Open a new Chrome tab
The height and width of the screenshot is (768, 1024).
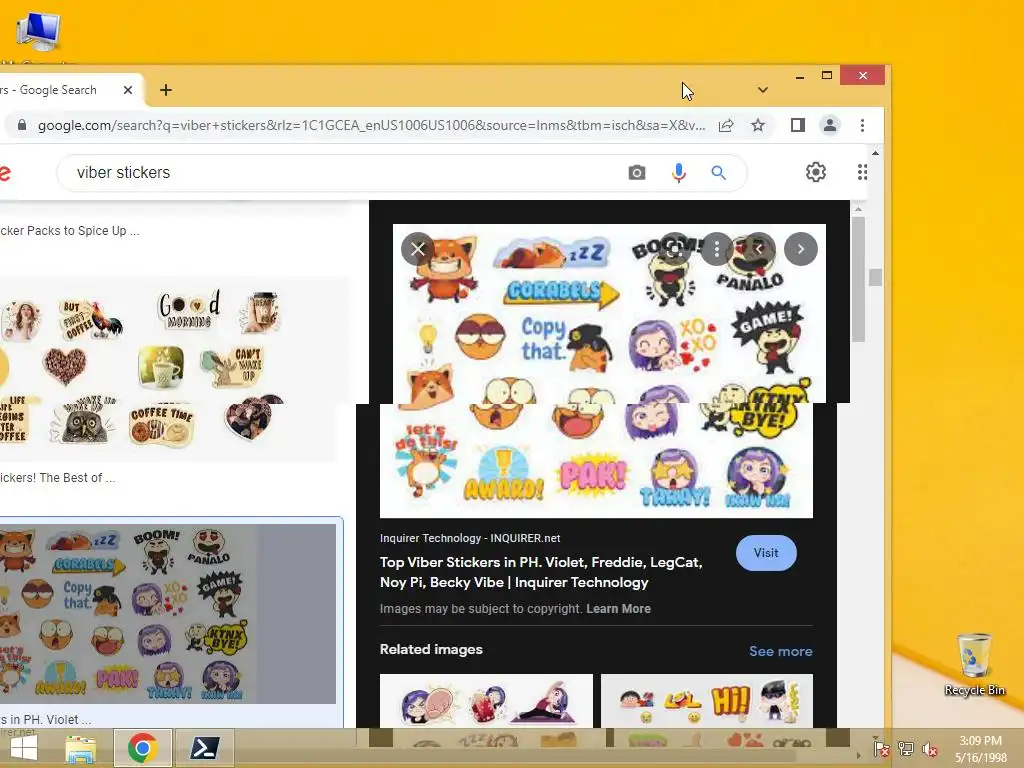click(166, 90)
